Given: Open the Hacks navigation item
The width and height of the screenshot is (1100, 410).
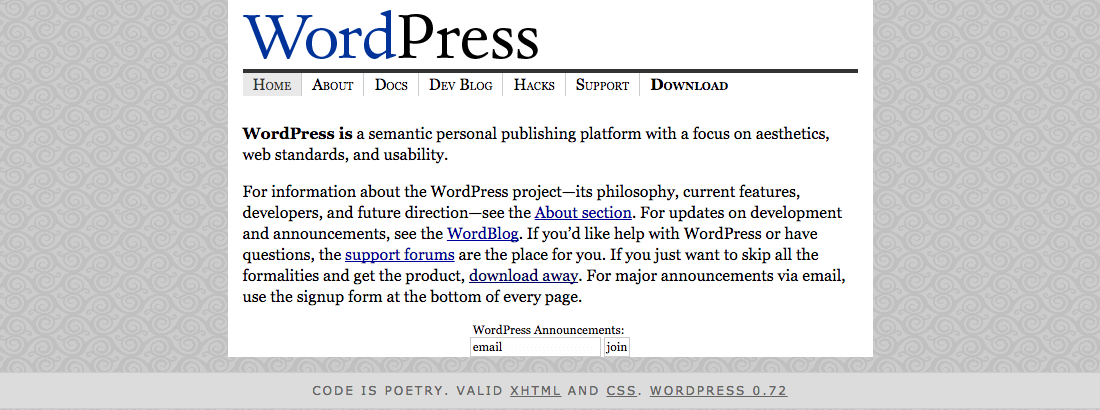Looking at the screenshot, I should [534, 85].
